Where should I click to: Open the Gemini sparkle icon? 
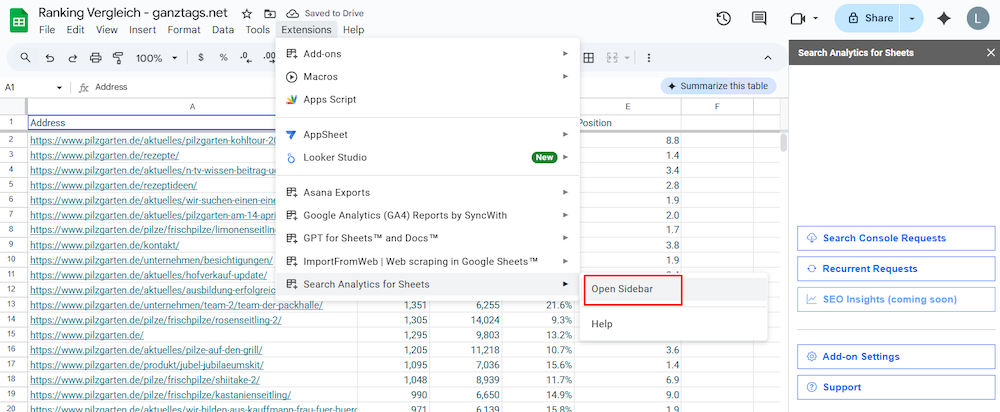pos(944,18)
